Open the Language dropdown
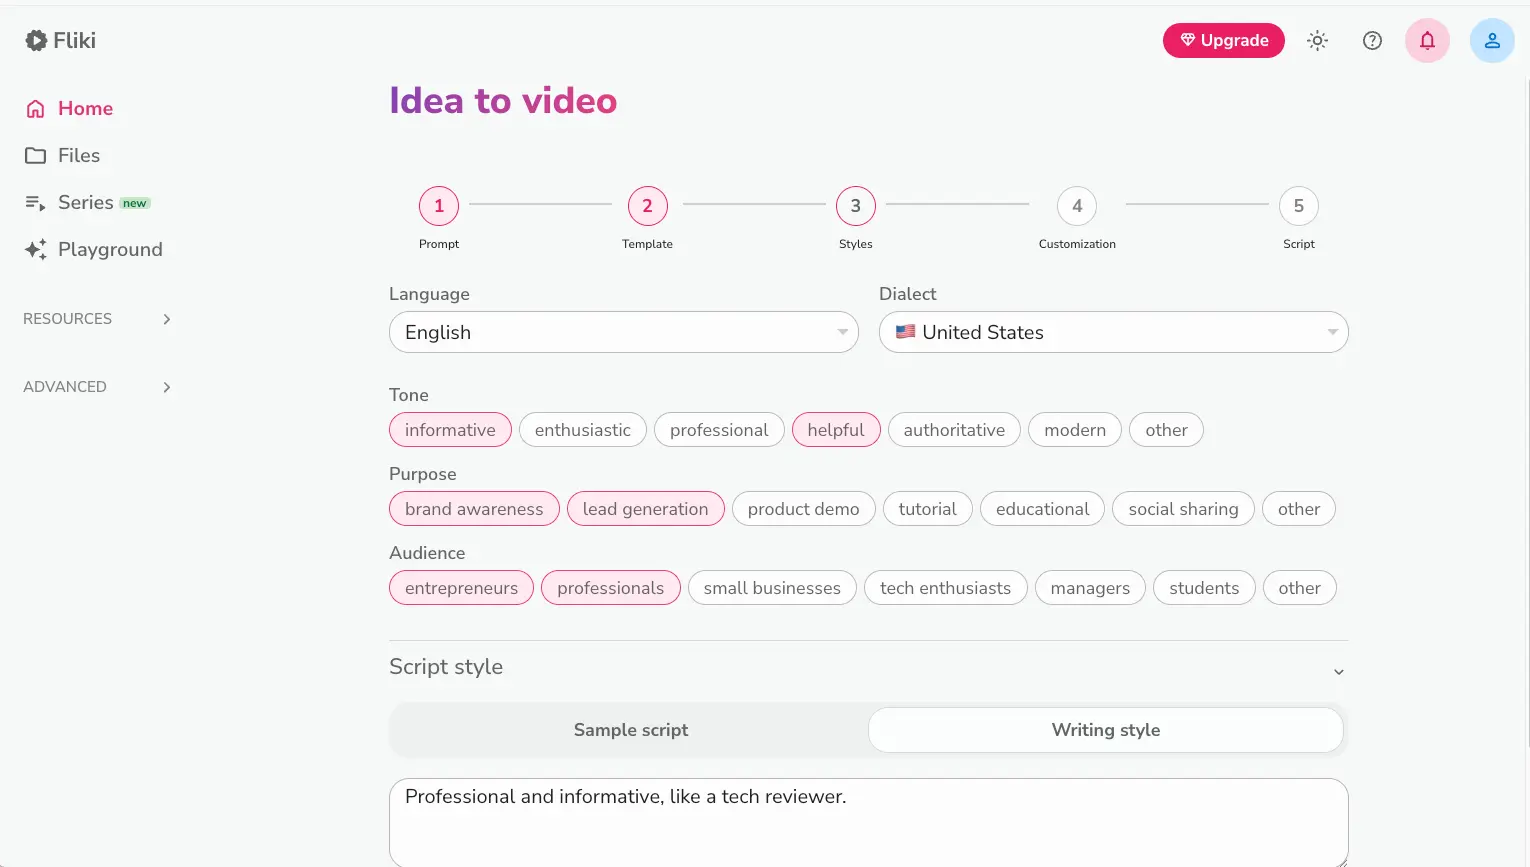This screenshot has height=867, width=1530. pos(623,331)
